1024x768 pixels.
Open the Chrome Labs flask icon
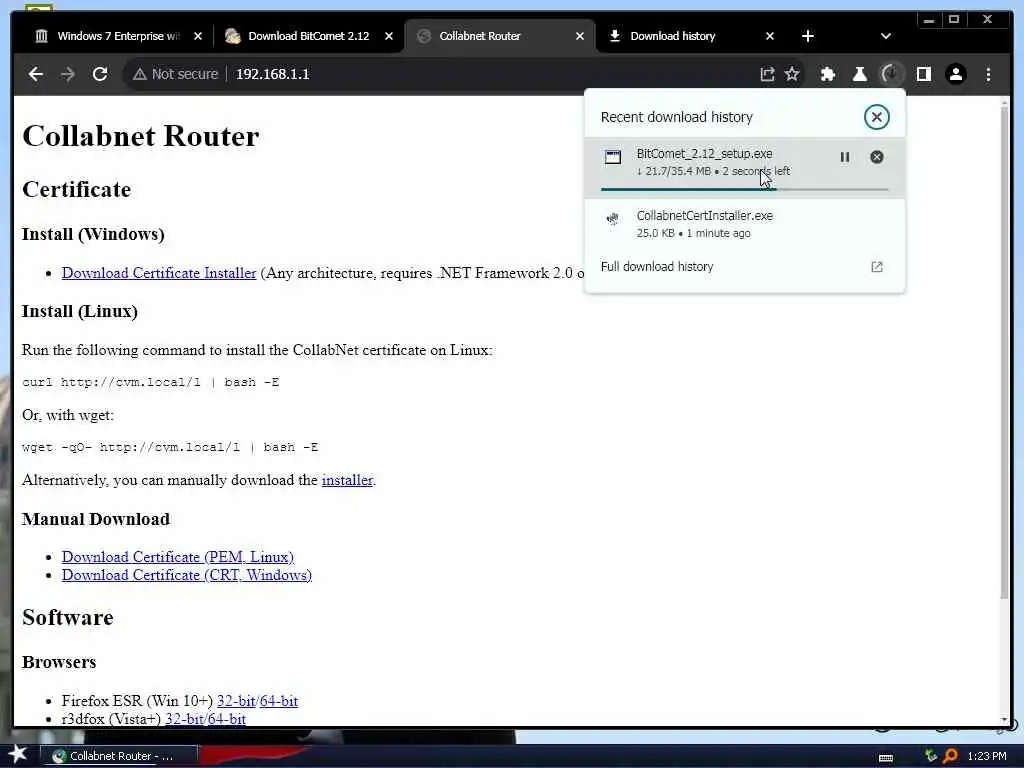pyautogui.click(x=859, y=74)
